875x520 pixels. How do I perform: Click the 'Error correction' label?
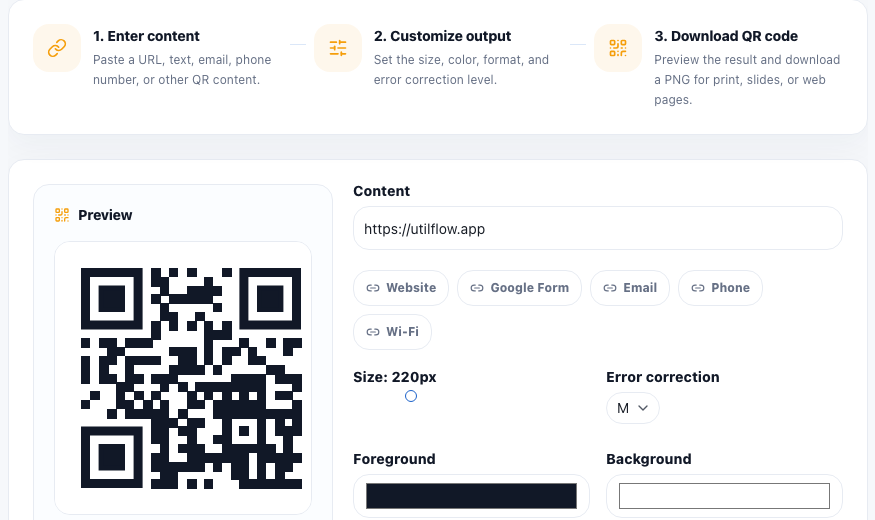(662, 377)
